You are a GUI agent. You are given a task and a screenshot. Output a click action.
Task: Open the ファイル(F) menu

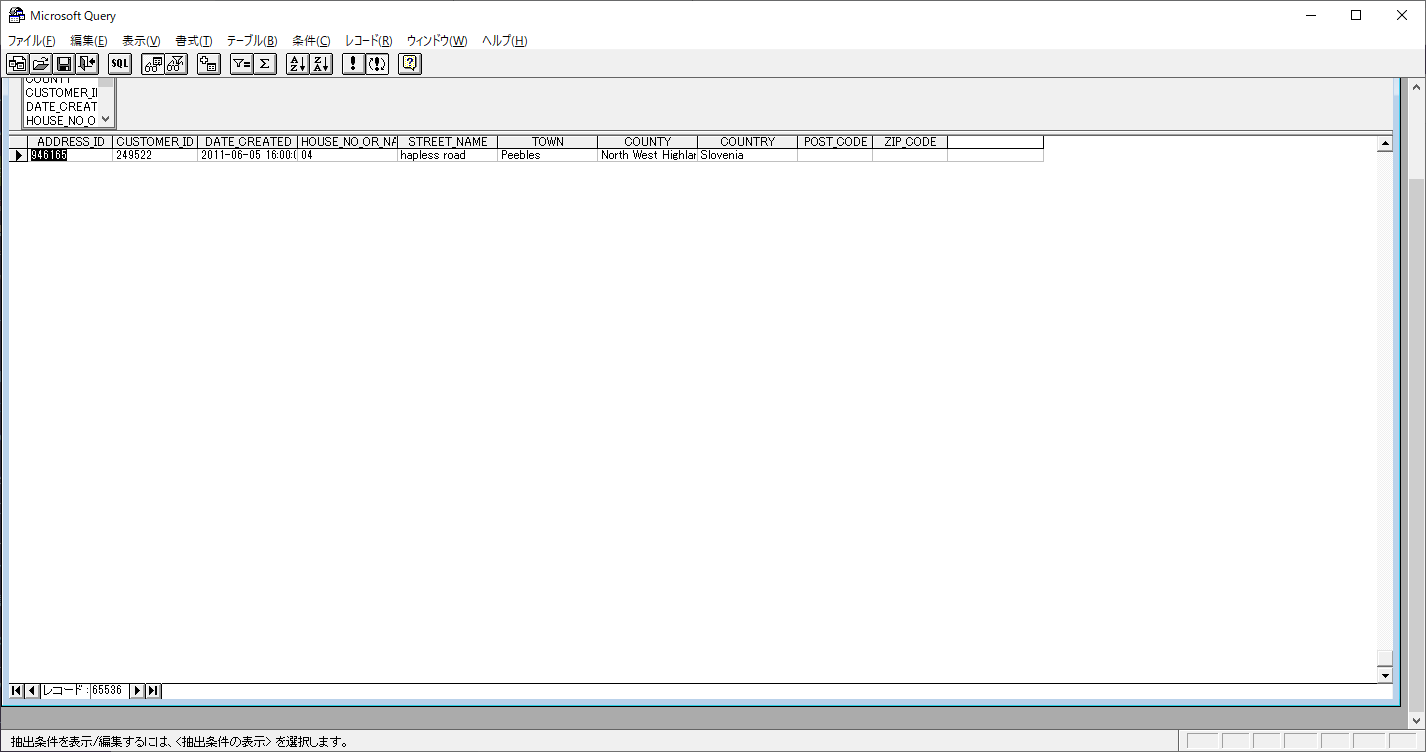click(x=31, y=41)
